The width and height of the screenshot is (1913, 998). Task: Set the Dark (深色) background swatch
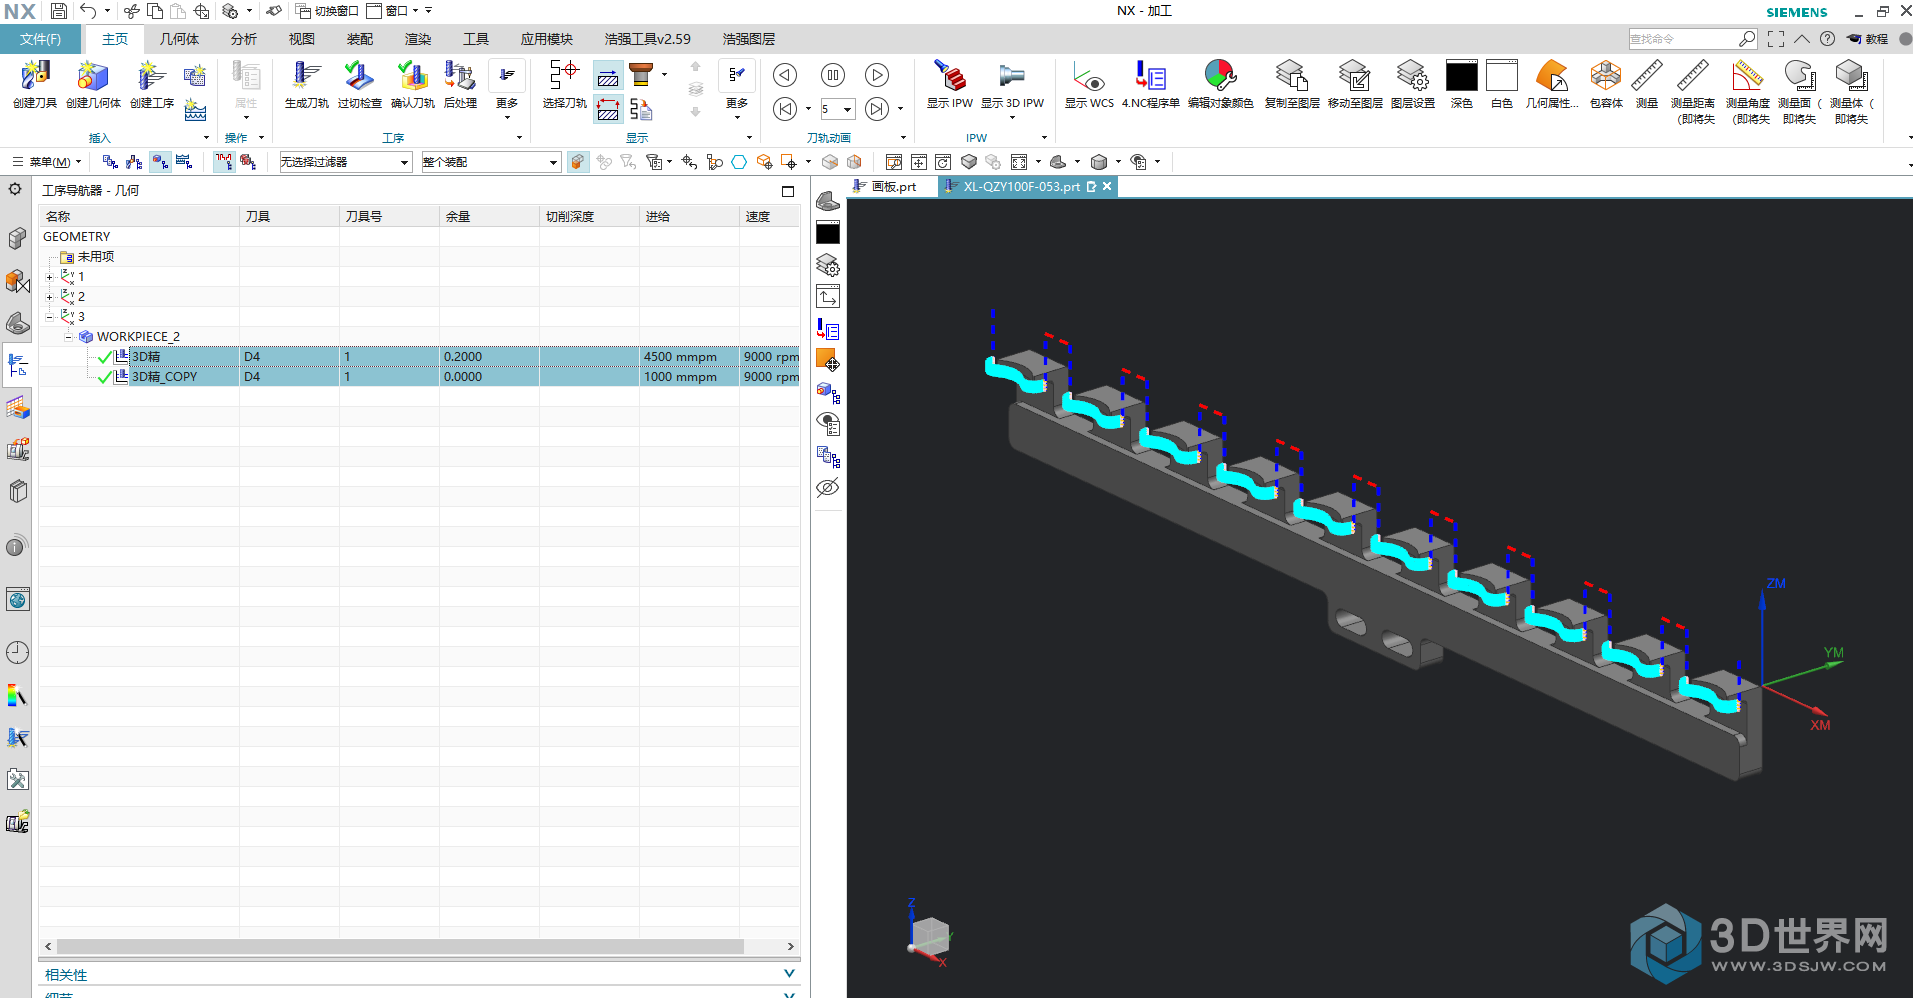tap(1461, 77)
